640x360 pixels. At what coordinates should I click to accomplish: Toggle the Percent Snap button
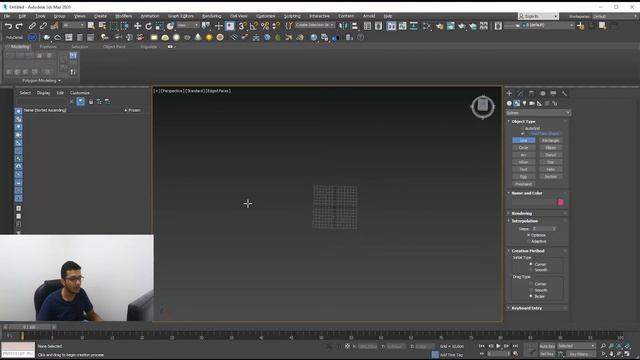click(x=265, y=26)
